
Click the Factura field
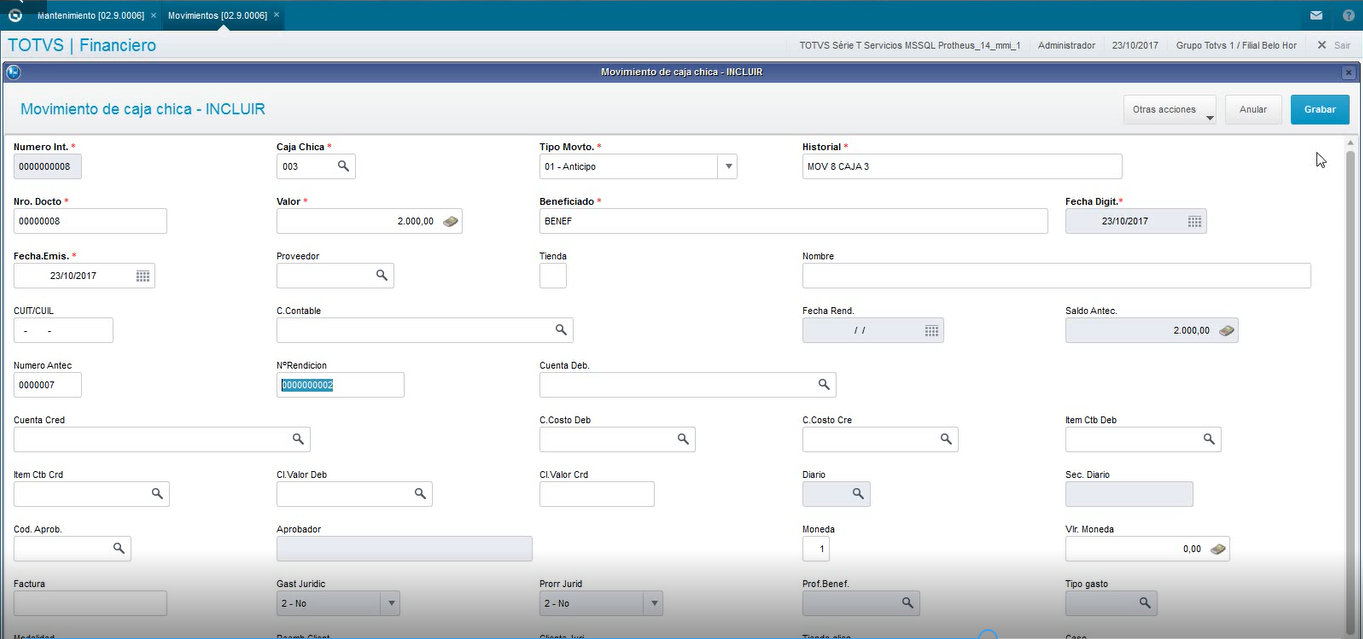point(90,603)
